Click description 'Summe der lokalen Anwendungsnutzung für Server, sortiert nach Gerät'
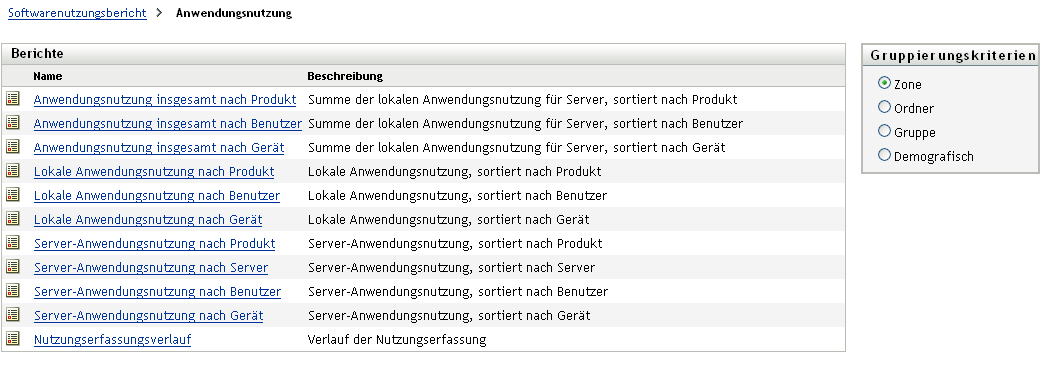Viewport: 1049px width, 381px height. [x=516, y=148]
